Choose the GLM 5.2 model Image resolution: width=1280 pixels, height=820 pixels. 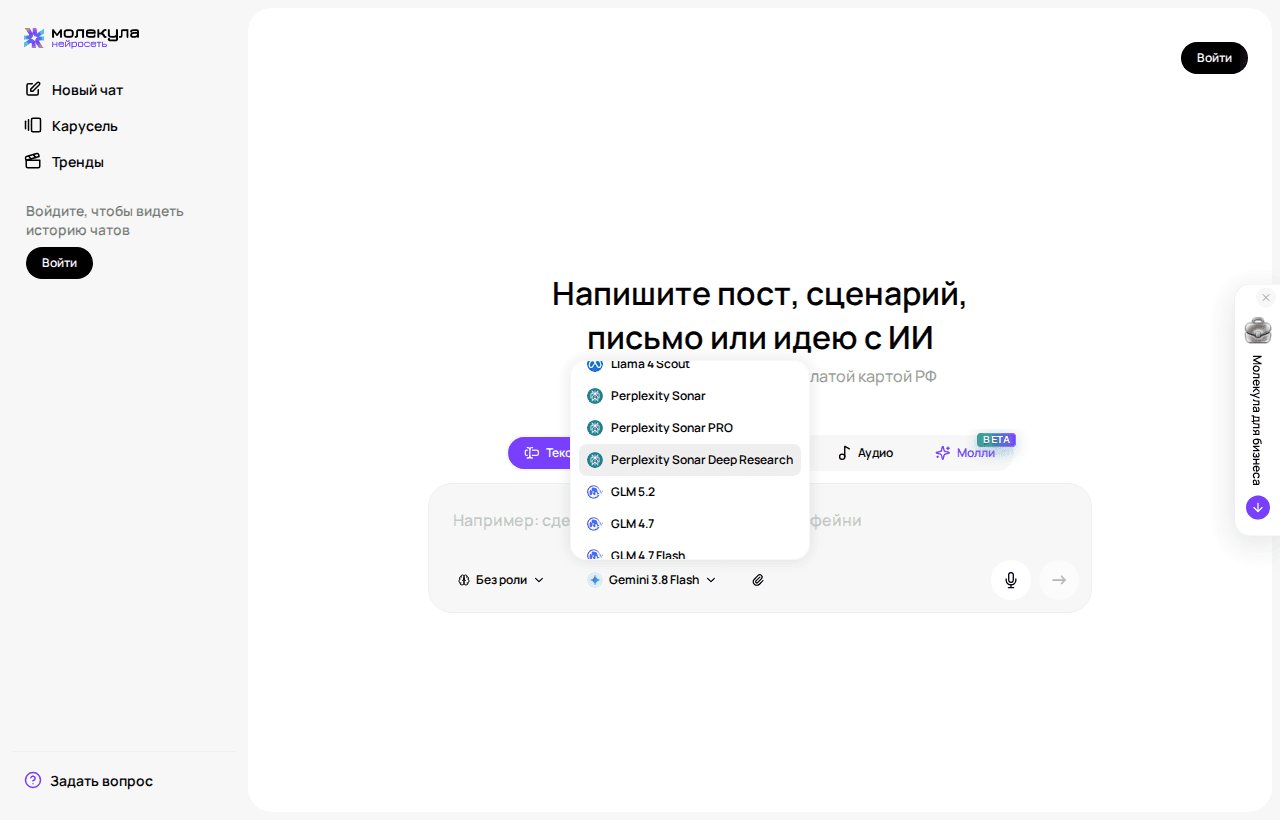pyautogui.click(x=690, y=492)
